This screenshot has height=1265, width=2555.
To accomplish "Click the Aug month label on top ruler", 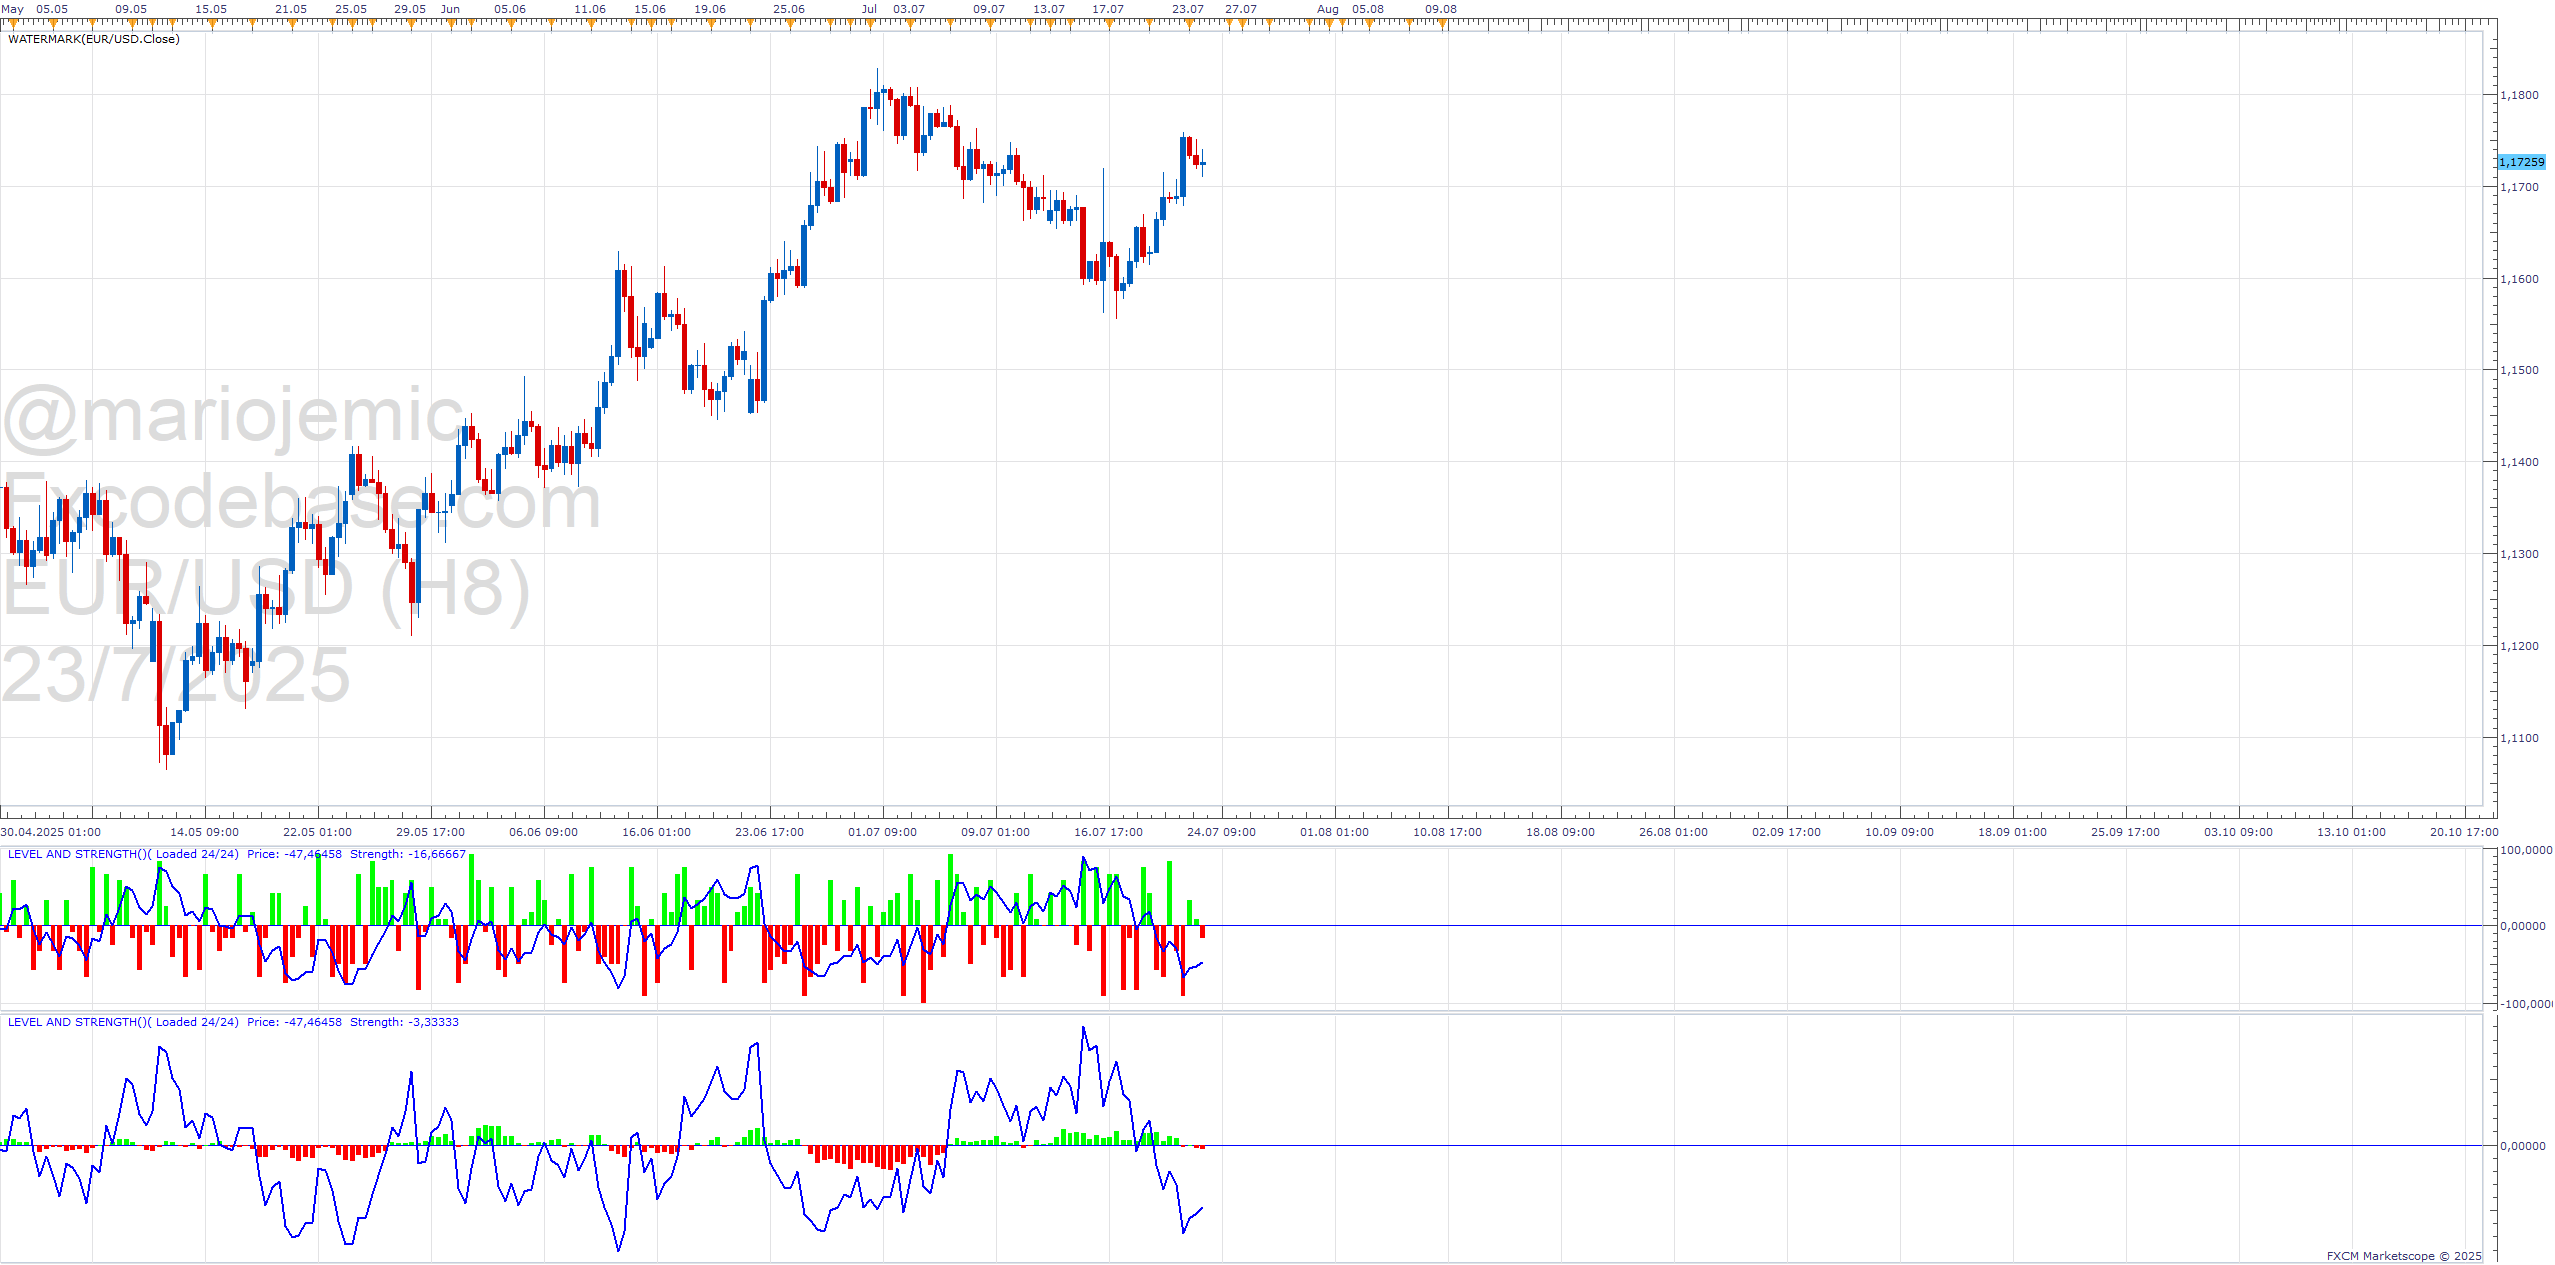I will tap(1328, 9).
